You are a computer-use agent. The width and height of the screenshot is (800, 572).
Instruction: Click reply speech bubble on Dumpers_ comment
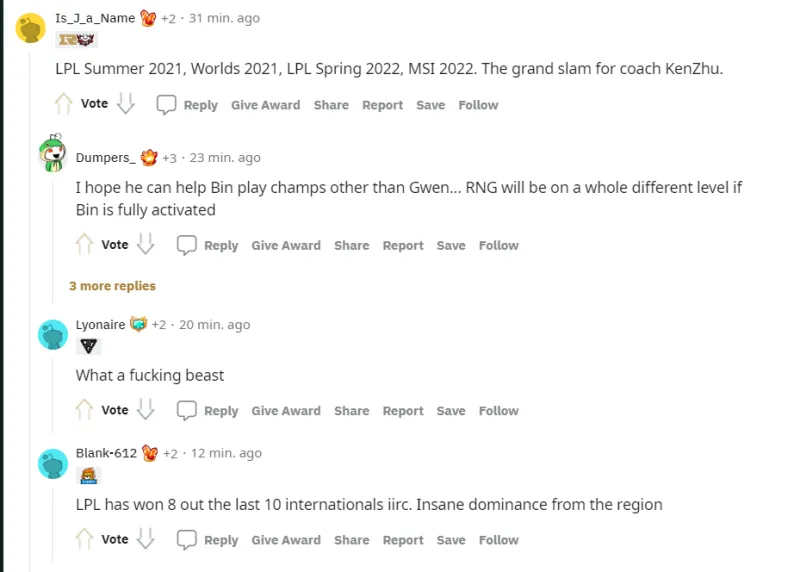coord(187,245)
